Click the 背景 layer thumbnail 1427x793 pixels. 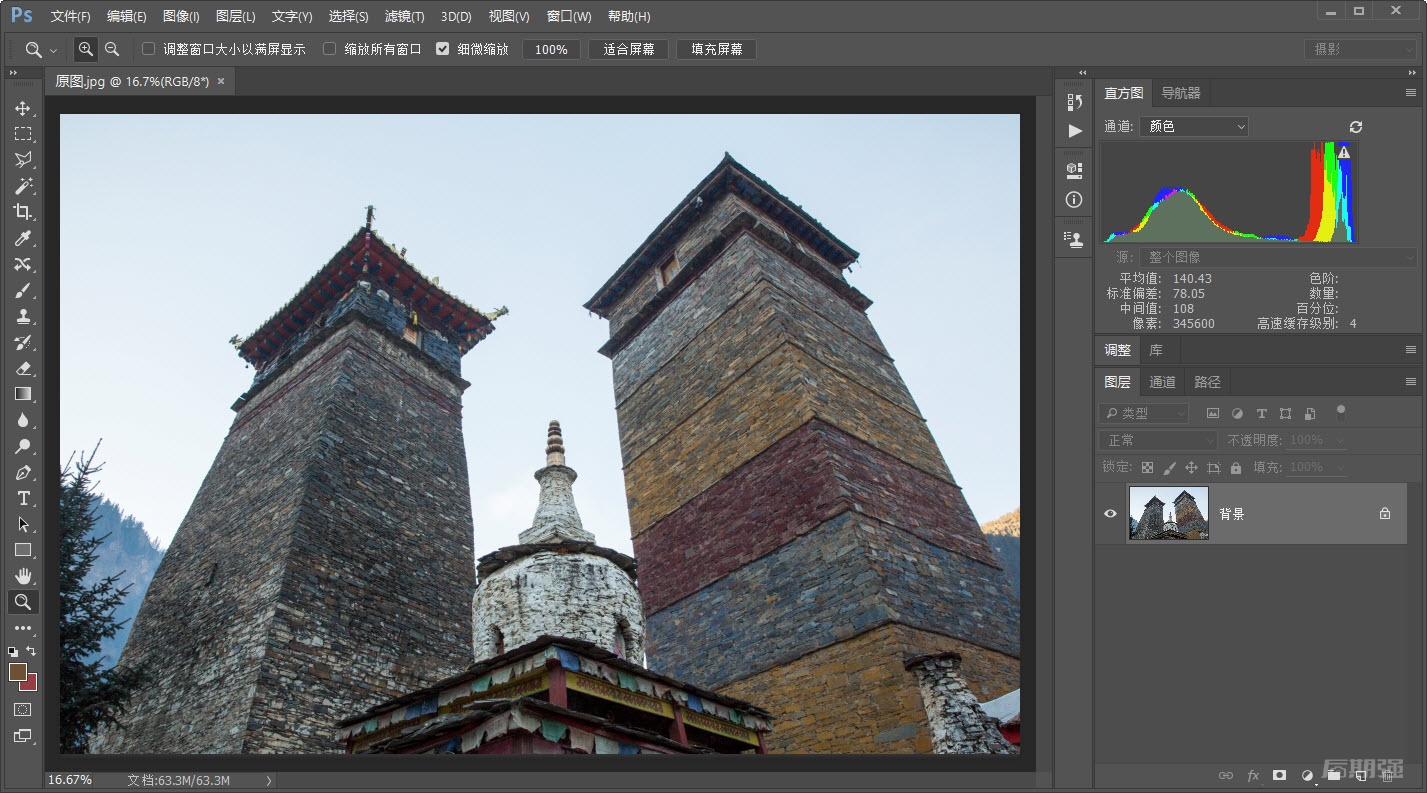[1168, 513]
